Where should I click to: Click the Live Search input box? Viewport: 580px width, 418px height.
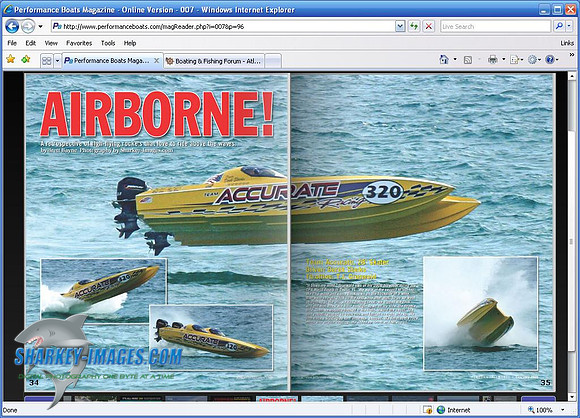pos(496,27)
